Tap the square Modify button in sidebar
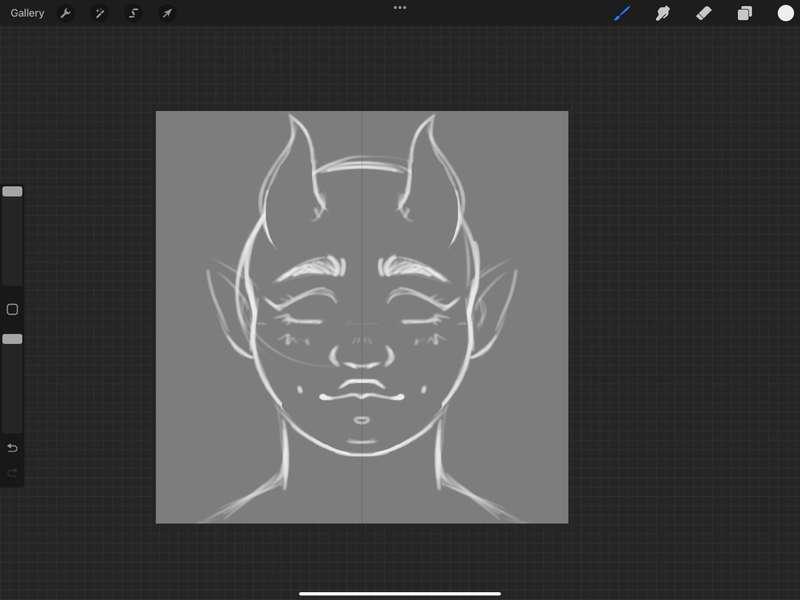 click(x=12, y=309)
